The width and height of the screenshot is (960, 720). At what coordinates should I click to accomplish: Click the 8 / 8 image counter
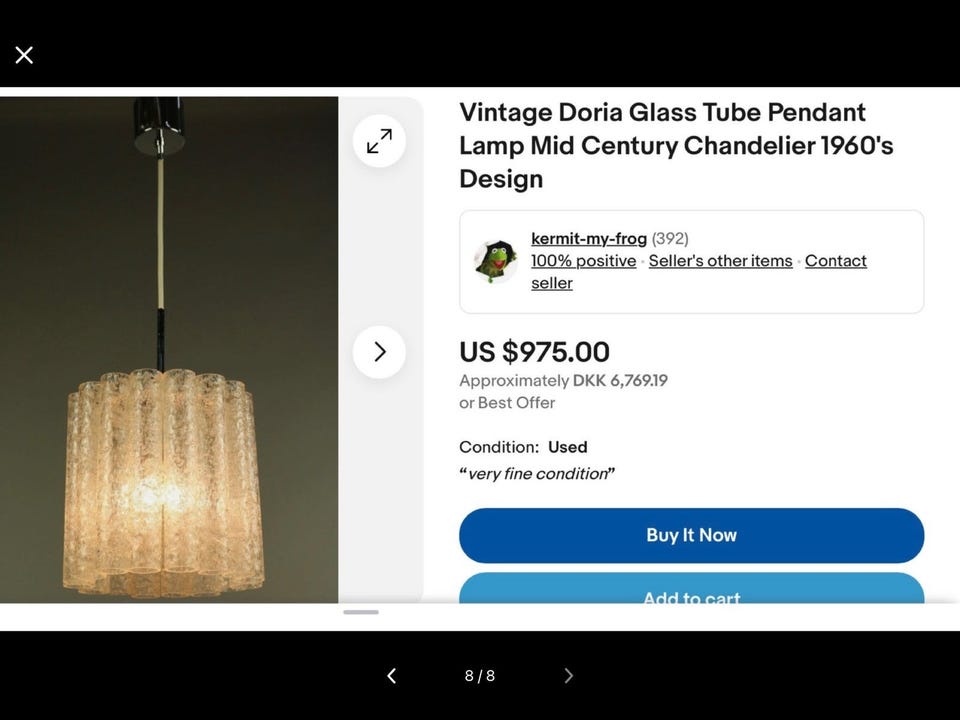479,675
